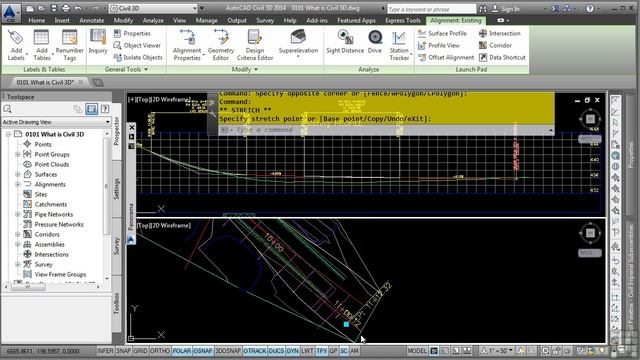Screen dimensions: 640x360
Task: Expand Surfaces tree node
Action: tap(18, 174)
